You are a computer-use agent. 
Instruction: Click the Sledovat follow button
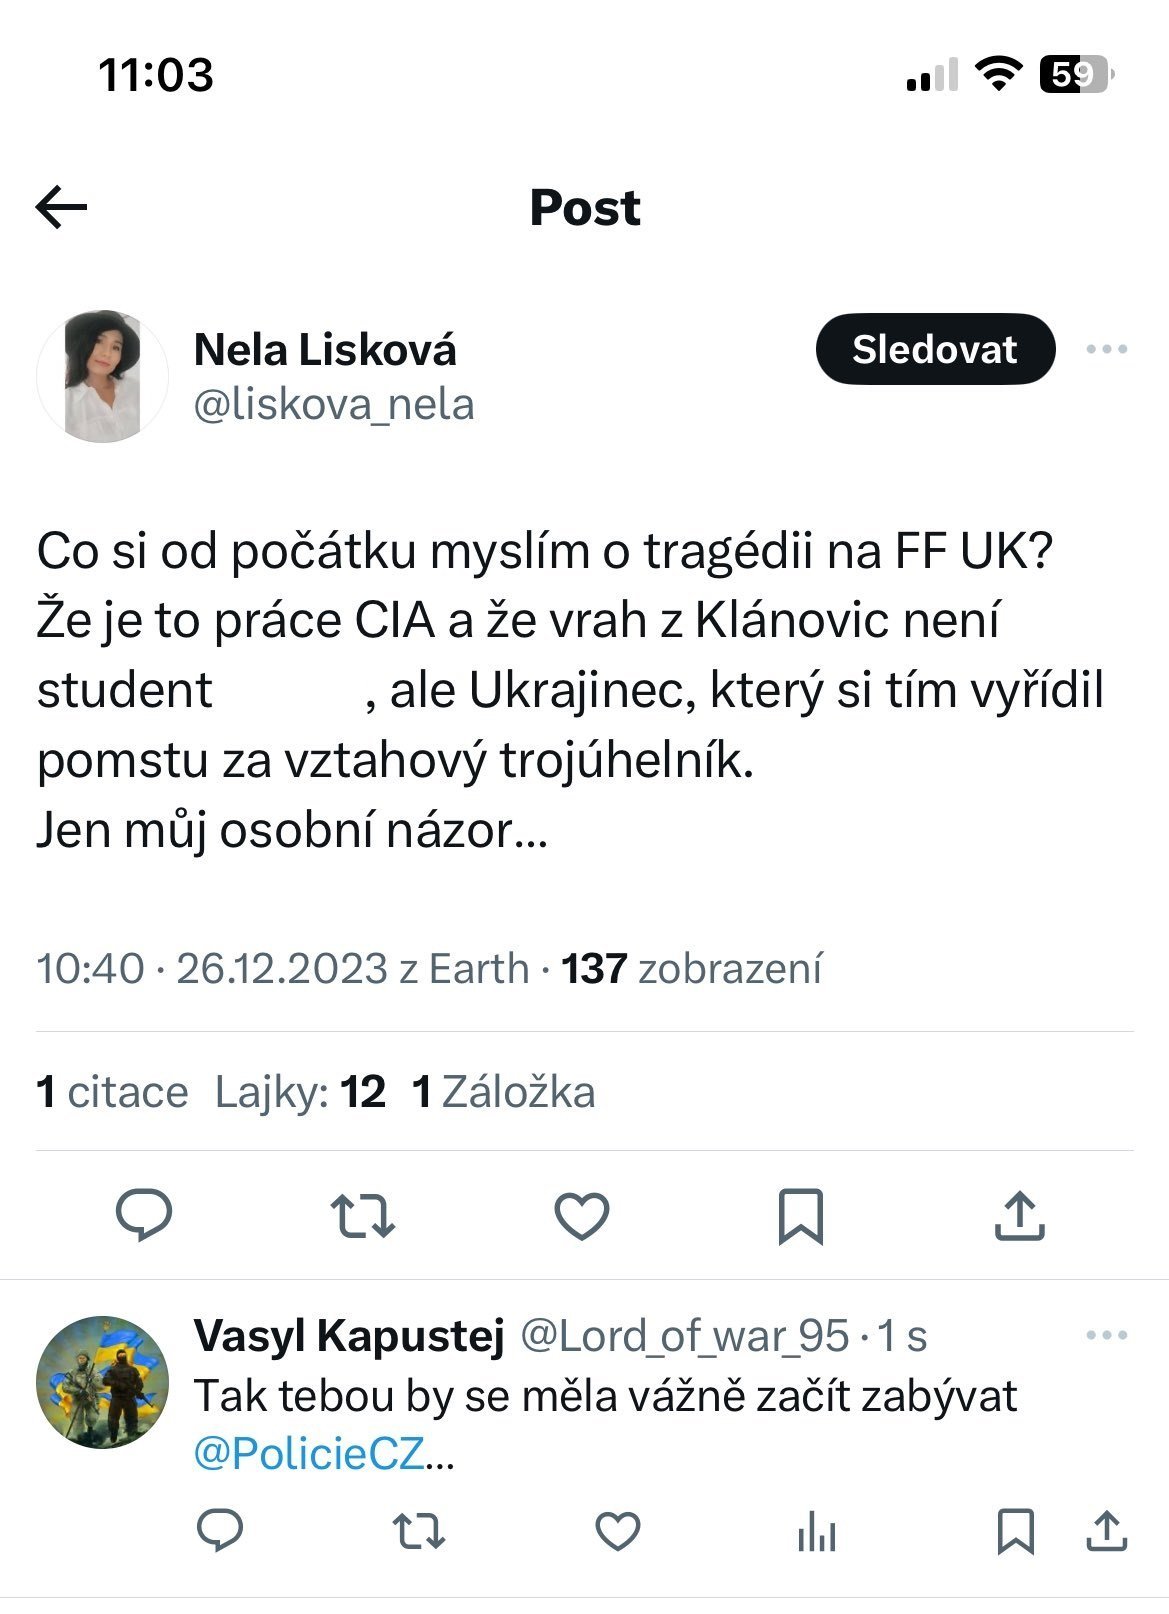[935, 349]
